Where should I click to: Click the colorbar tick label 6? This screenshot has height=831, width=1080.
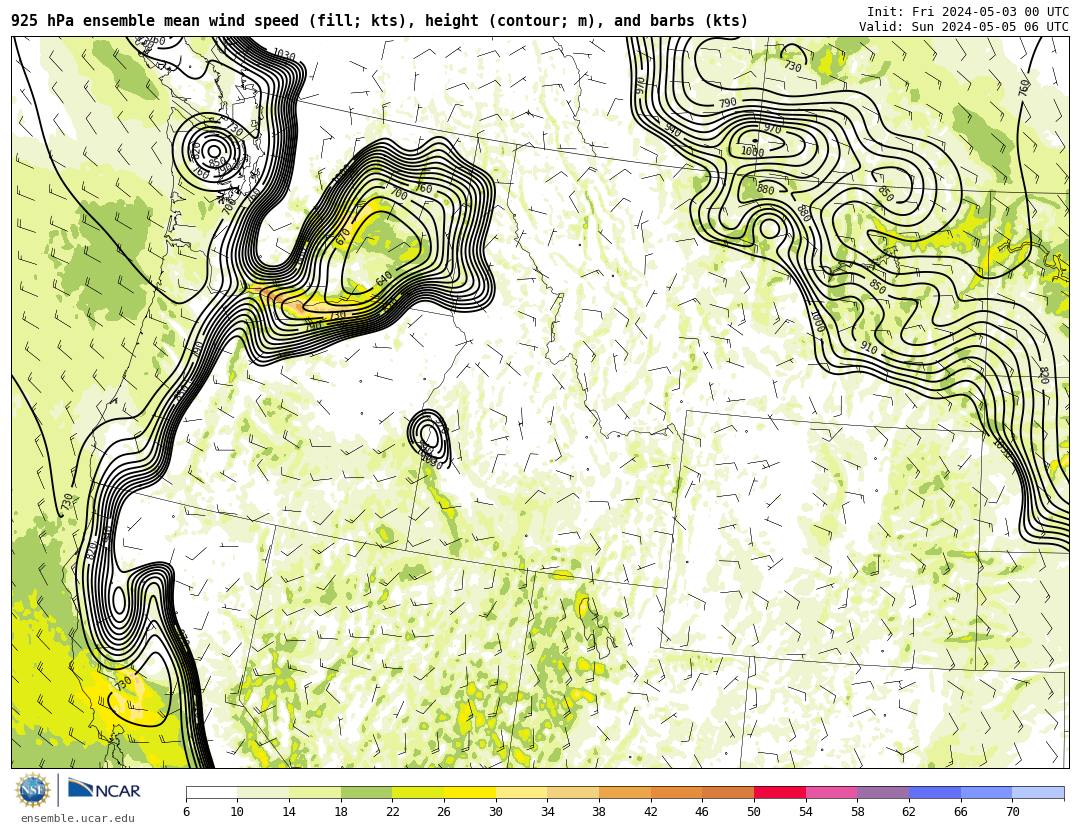(186, 812)
